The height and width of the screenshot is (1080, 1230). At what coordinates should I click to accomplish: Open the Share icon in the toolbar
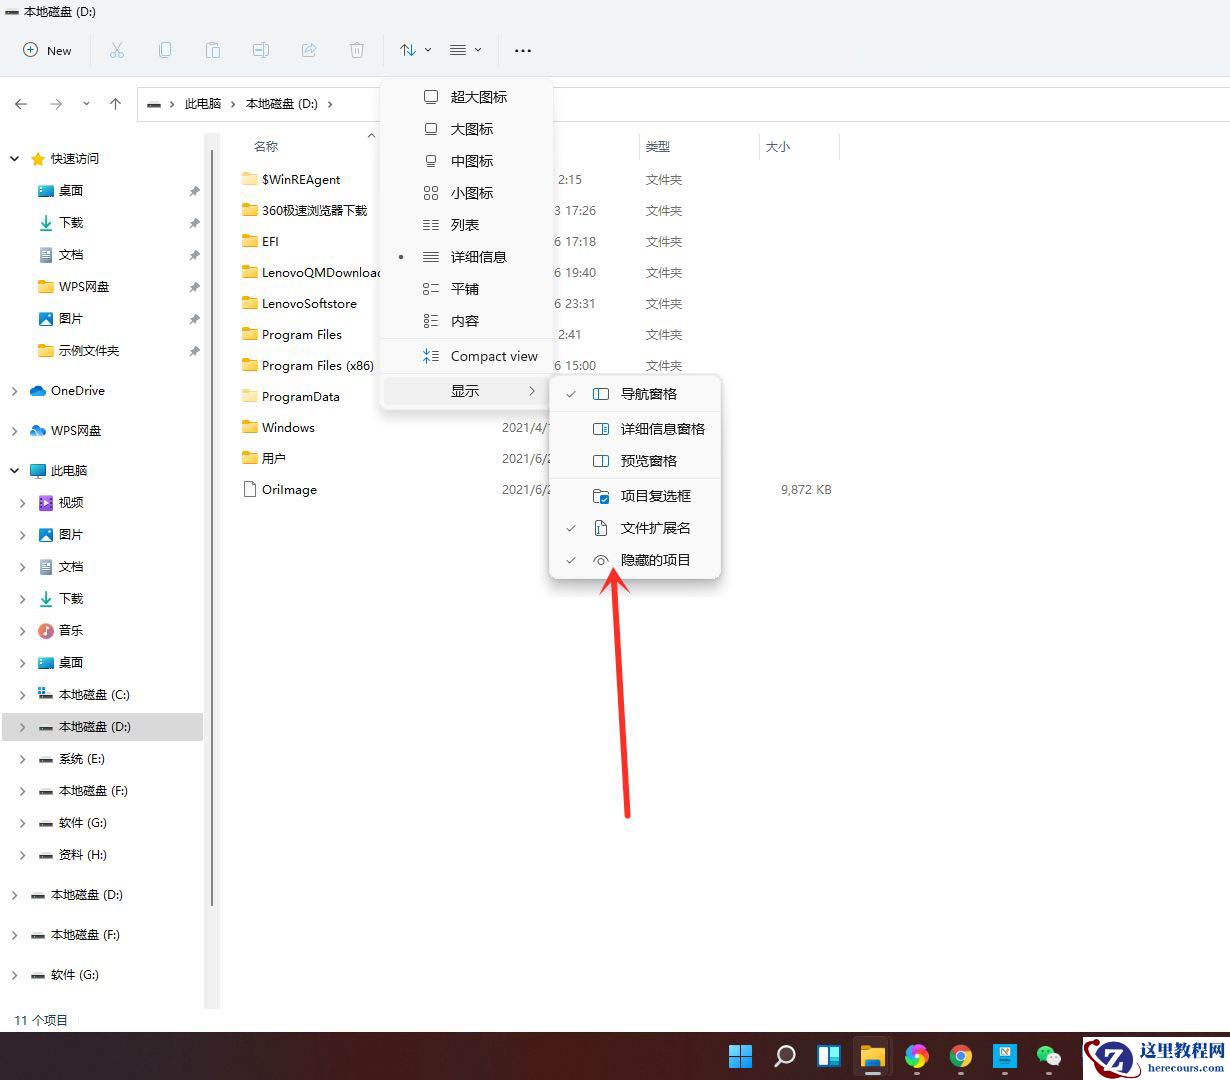[309, 50]
